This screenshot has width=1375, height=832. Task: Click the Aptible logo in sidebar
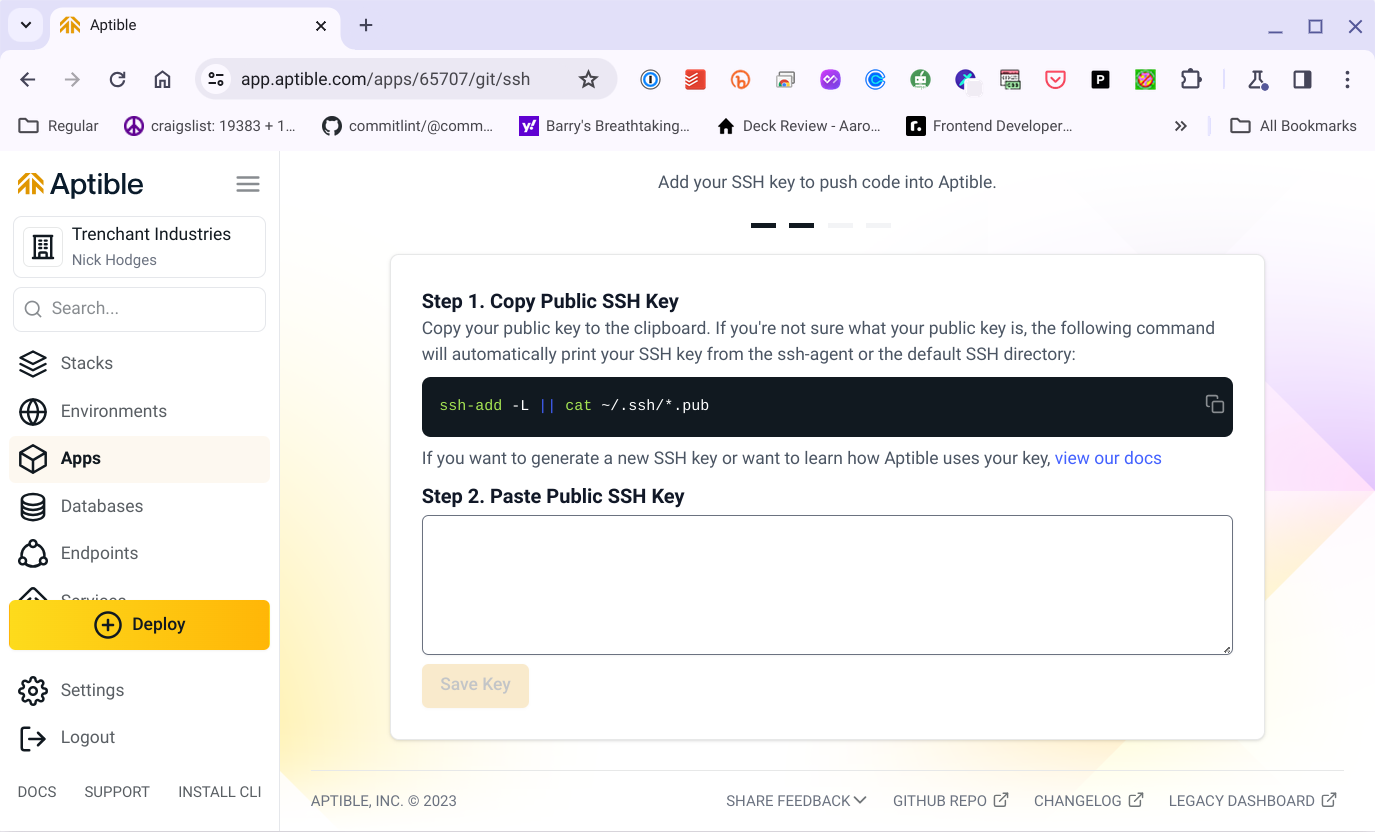click(80, 184)
